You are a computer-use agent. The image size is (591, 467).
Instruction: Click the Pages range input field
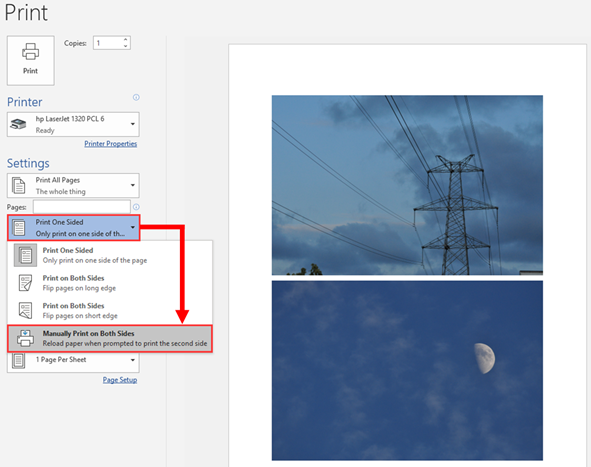82,207
